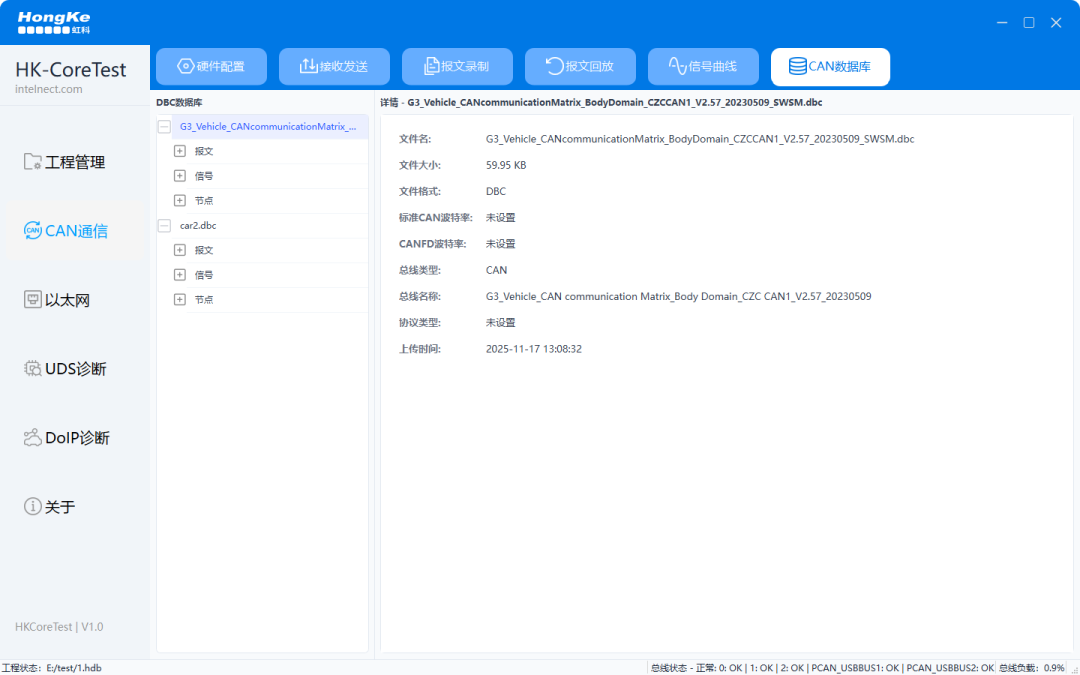Open DoIP诊断 using its cloud icon
The height and width of the screenshot is (675, 1080).
[x=32, y=437]
